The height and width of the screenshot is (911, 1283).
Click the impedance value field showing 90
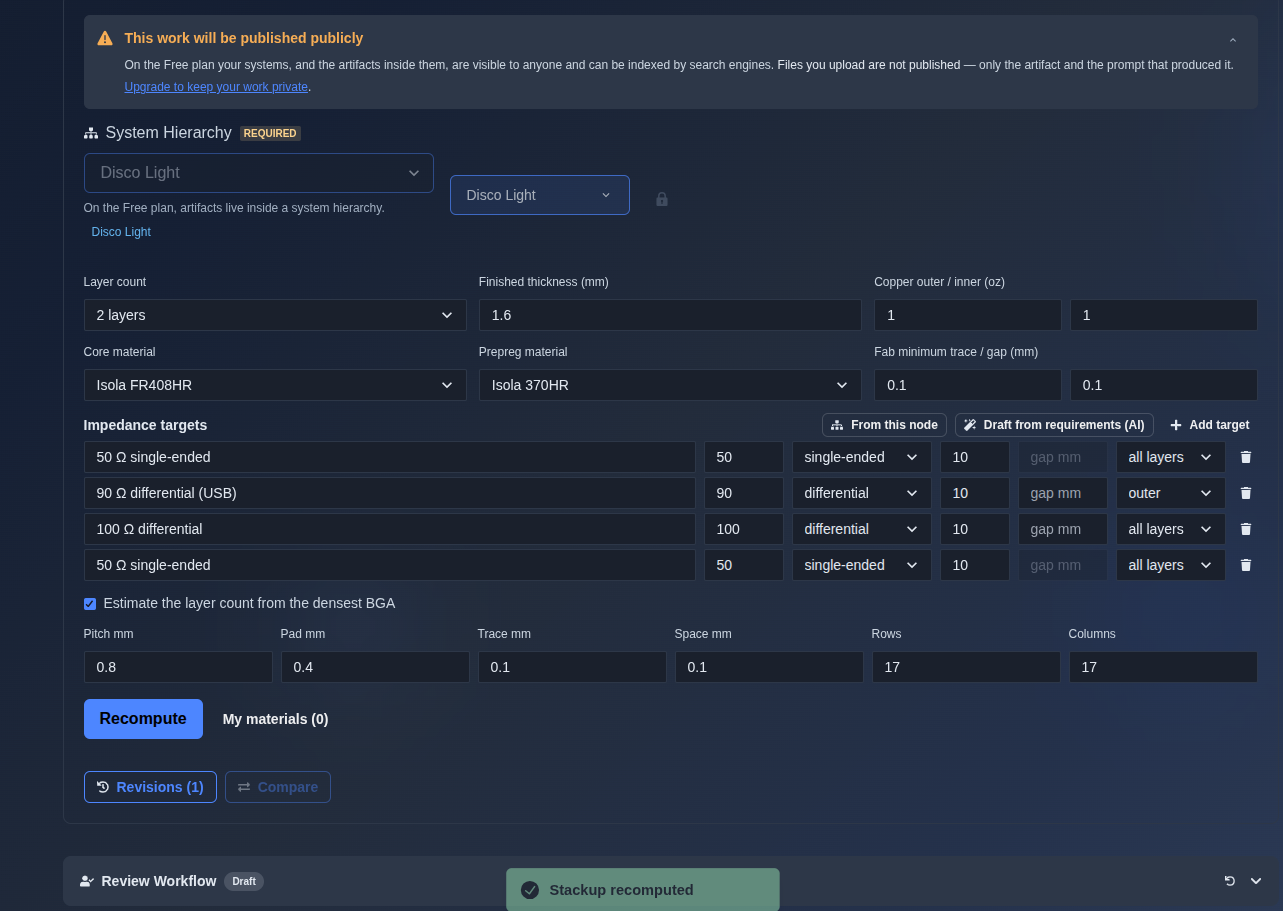[x=744, y=493]
